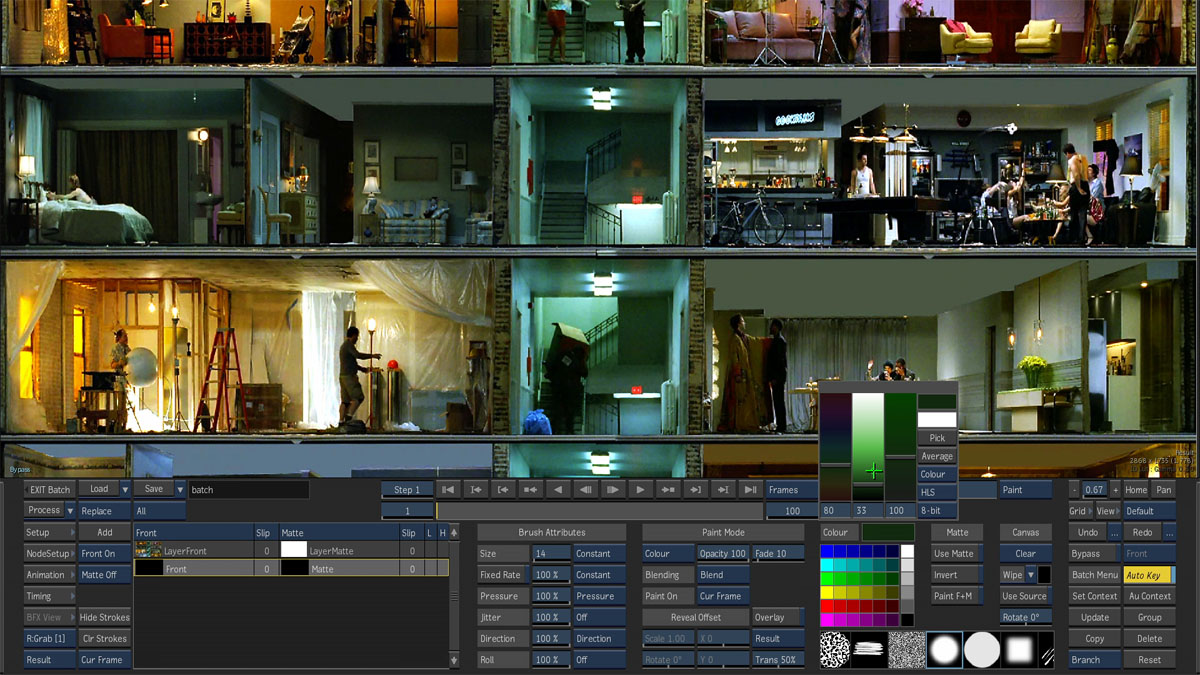This screenshot has height=675, width=1200.
Task: Click the batch name input field
Action: (x=249, y=490)
